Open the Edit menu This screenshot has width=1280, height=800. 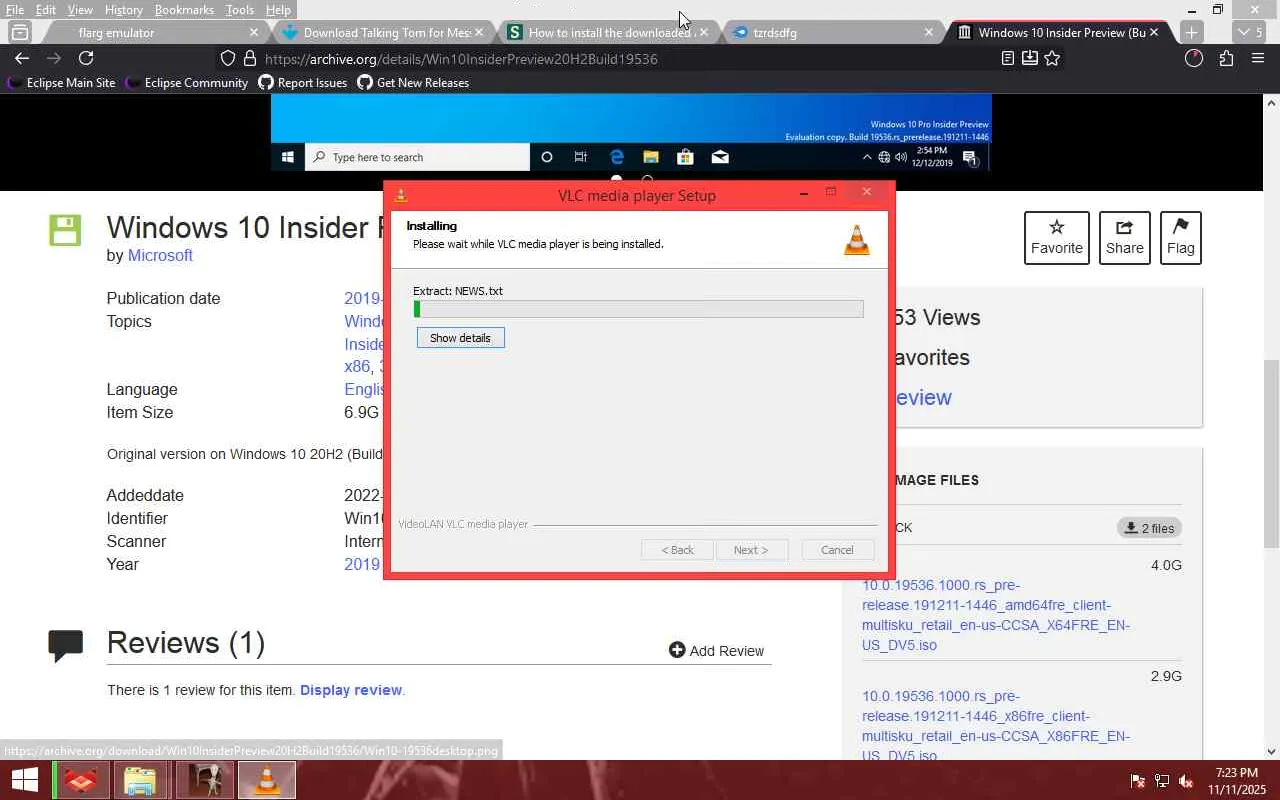[x=46, y=10]
